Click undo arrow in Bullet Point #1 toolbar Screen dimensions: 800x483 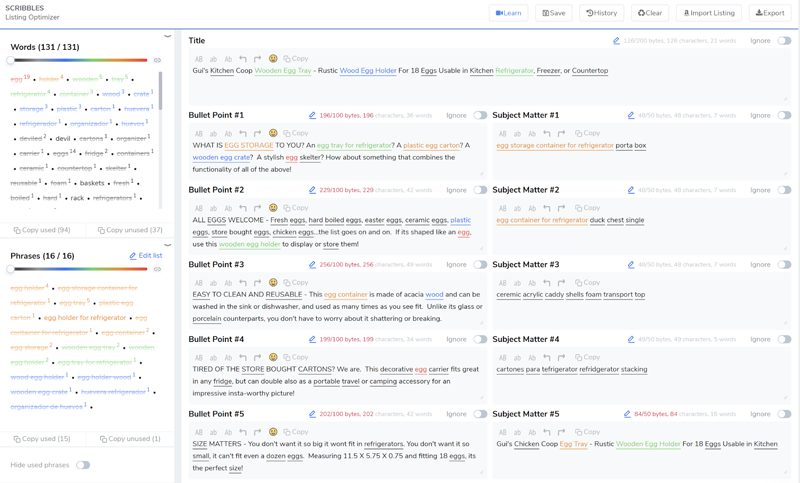(x=243, y=134)
